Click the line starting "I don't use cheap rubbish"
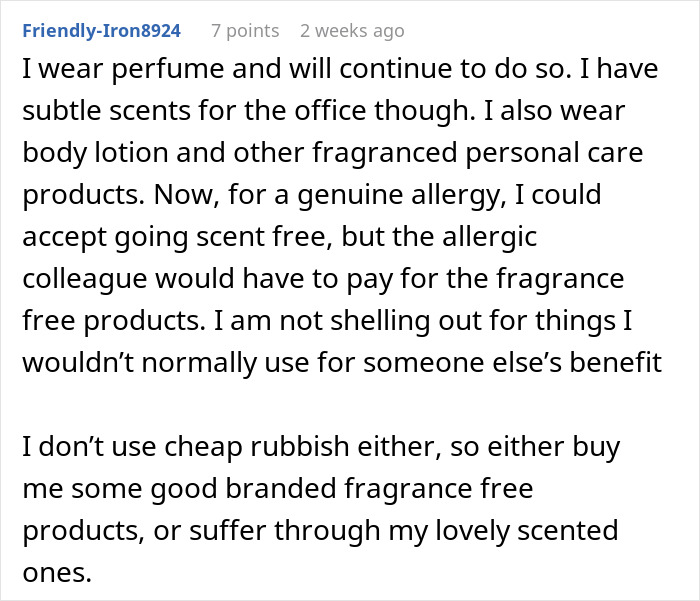The height and width of the screenshot is (601, 700). (x=320, y=446)
